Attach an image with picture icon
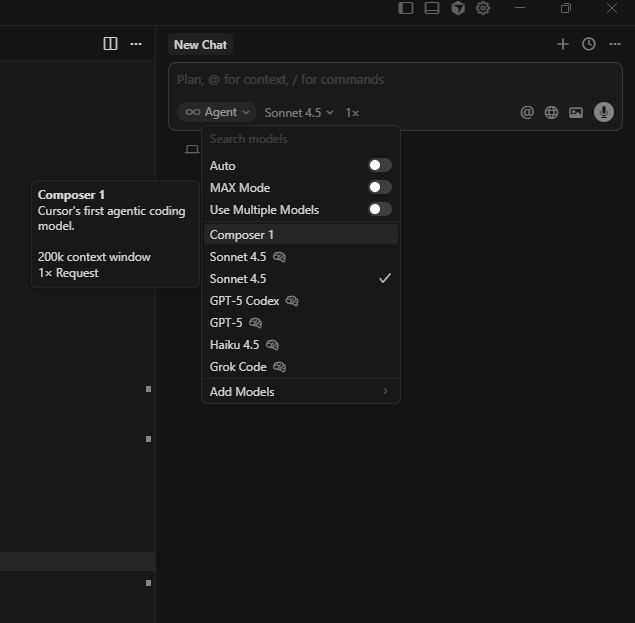Viewport: 635px width, 623px height. [576, 112]
